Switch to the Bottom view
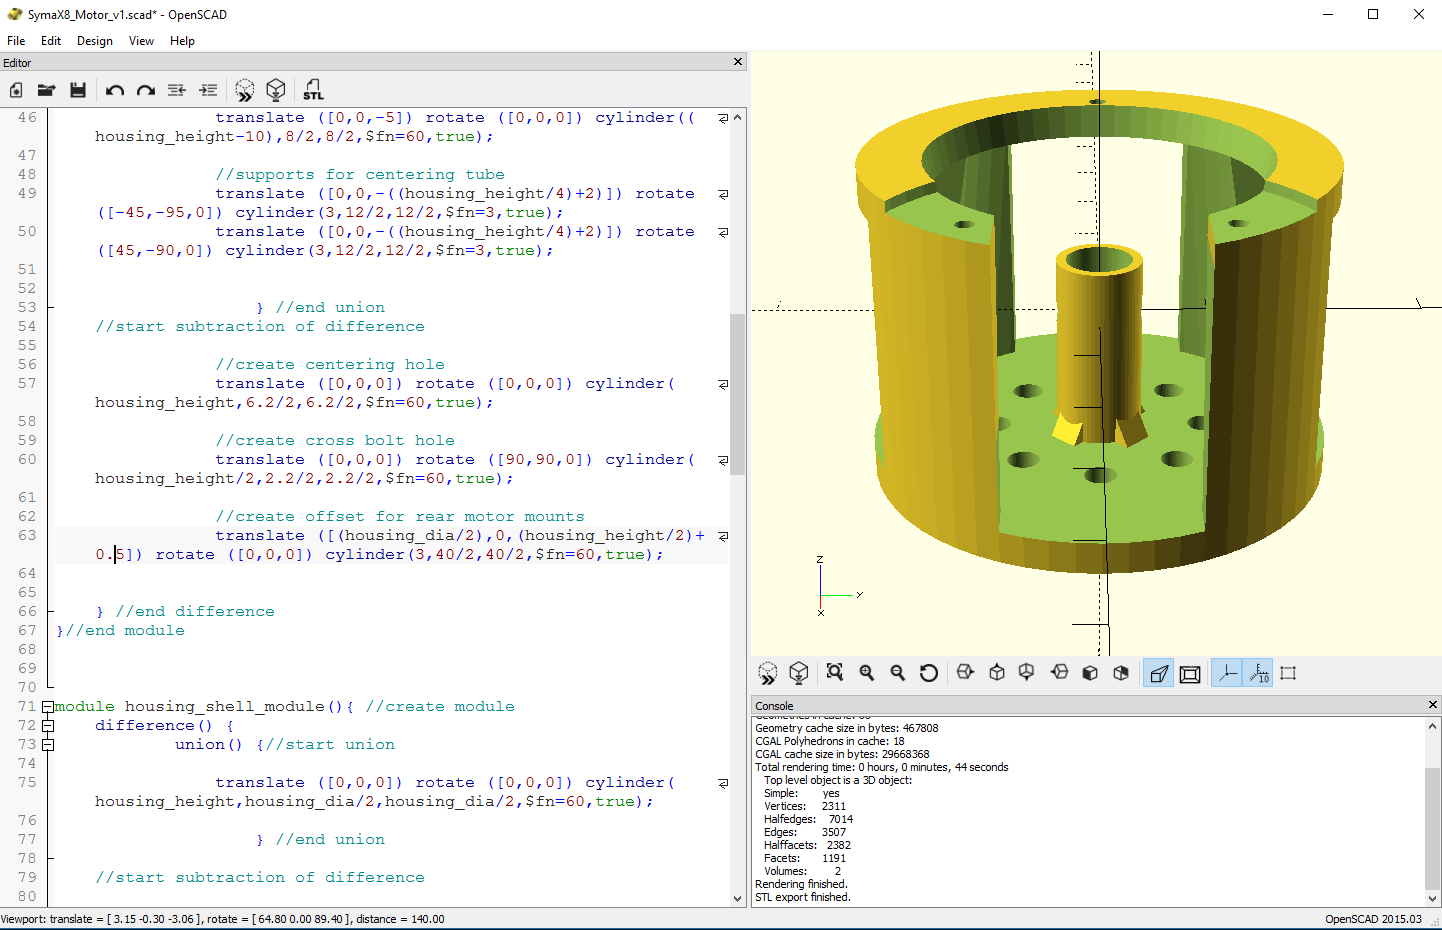The width and height of the screenshot is (1442, 930). click(1027, 673)
